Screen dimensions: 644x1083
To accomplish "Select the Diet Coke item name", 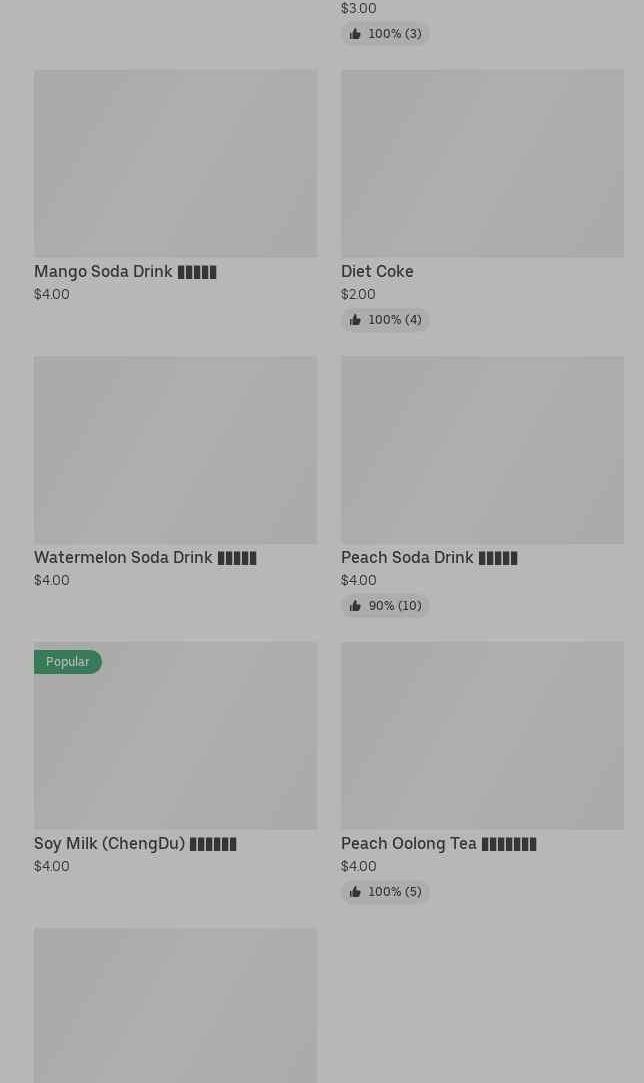I will click(377, 272).
